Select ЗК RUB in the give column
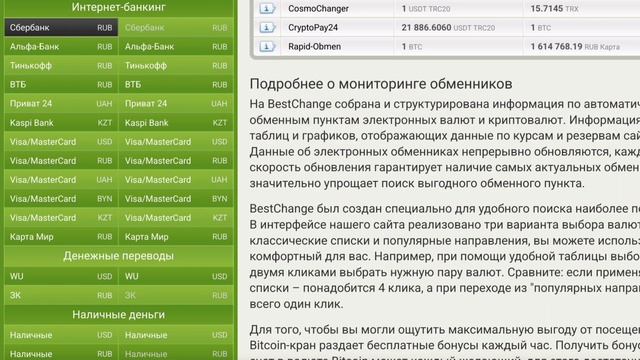 pyautogui.click(x=61, y=296)
